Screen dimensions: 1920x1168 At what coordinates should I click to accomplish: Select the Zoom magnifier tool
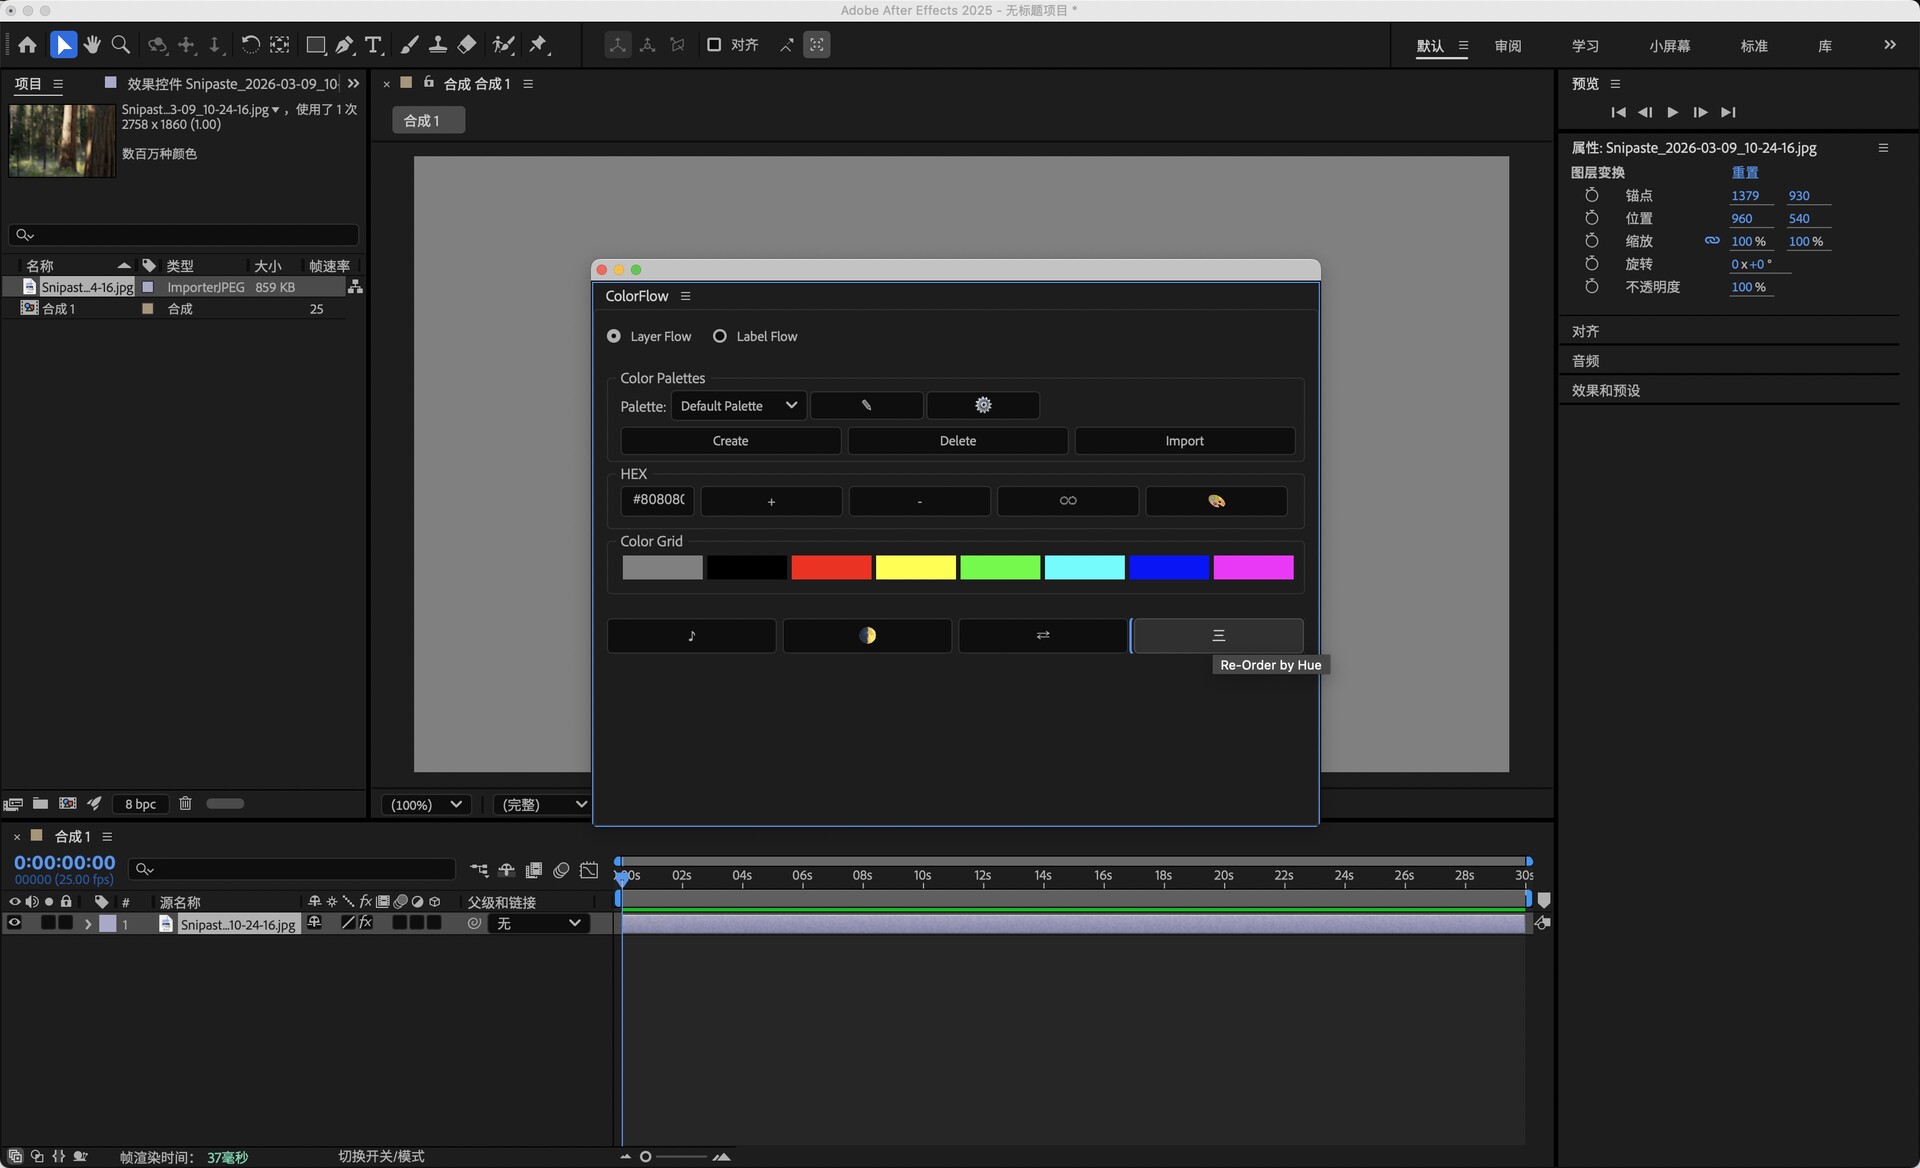(121, 45)
